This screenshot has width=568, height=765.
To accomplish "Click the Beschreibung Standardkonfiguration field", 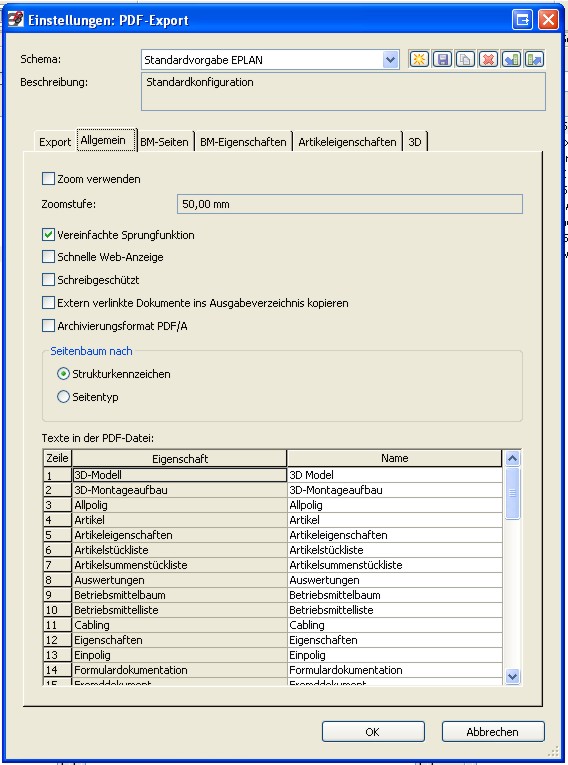I will pyautogui.click(x=343, y=92).
